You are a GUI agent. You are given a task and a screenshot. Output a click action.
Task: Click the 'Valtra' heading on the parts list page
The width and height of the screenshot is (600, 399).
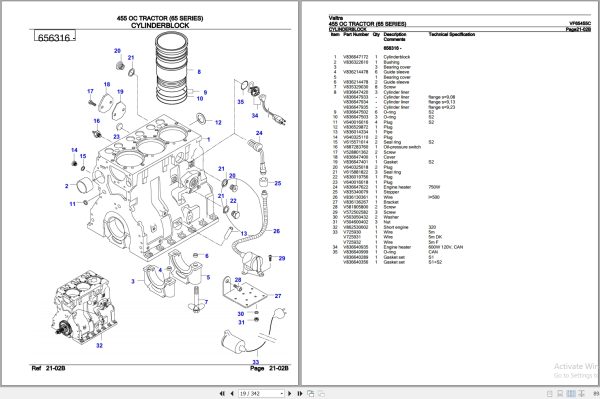(x=336, y=18)
